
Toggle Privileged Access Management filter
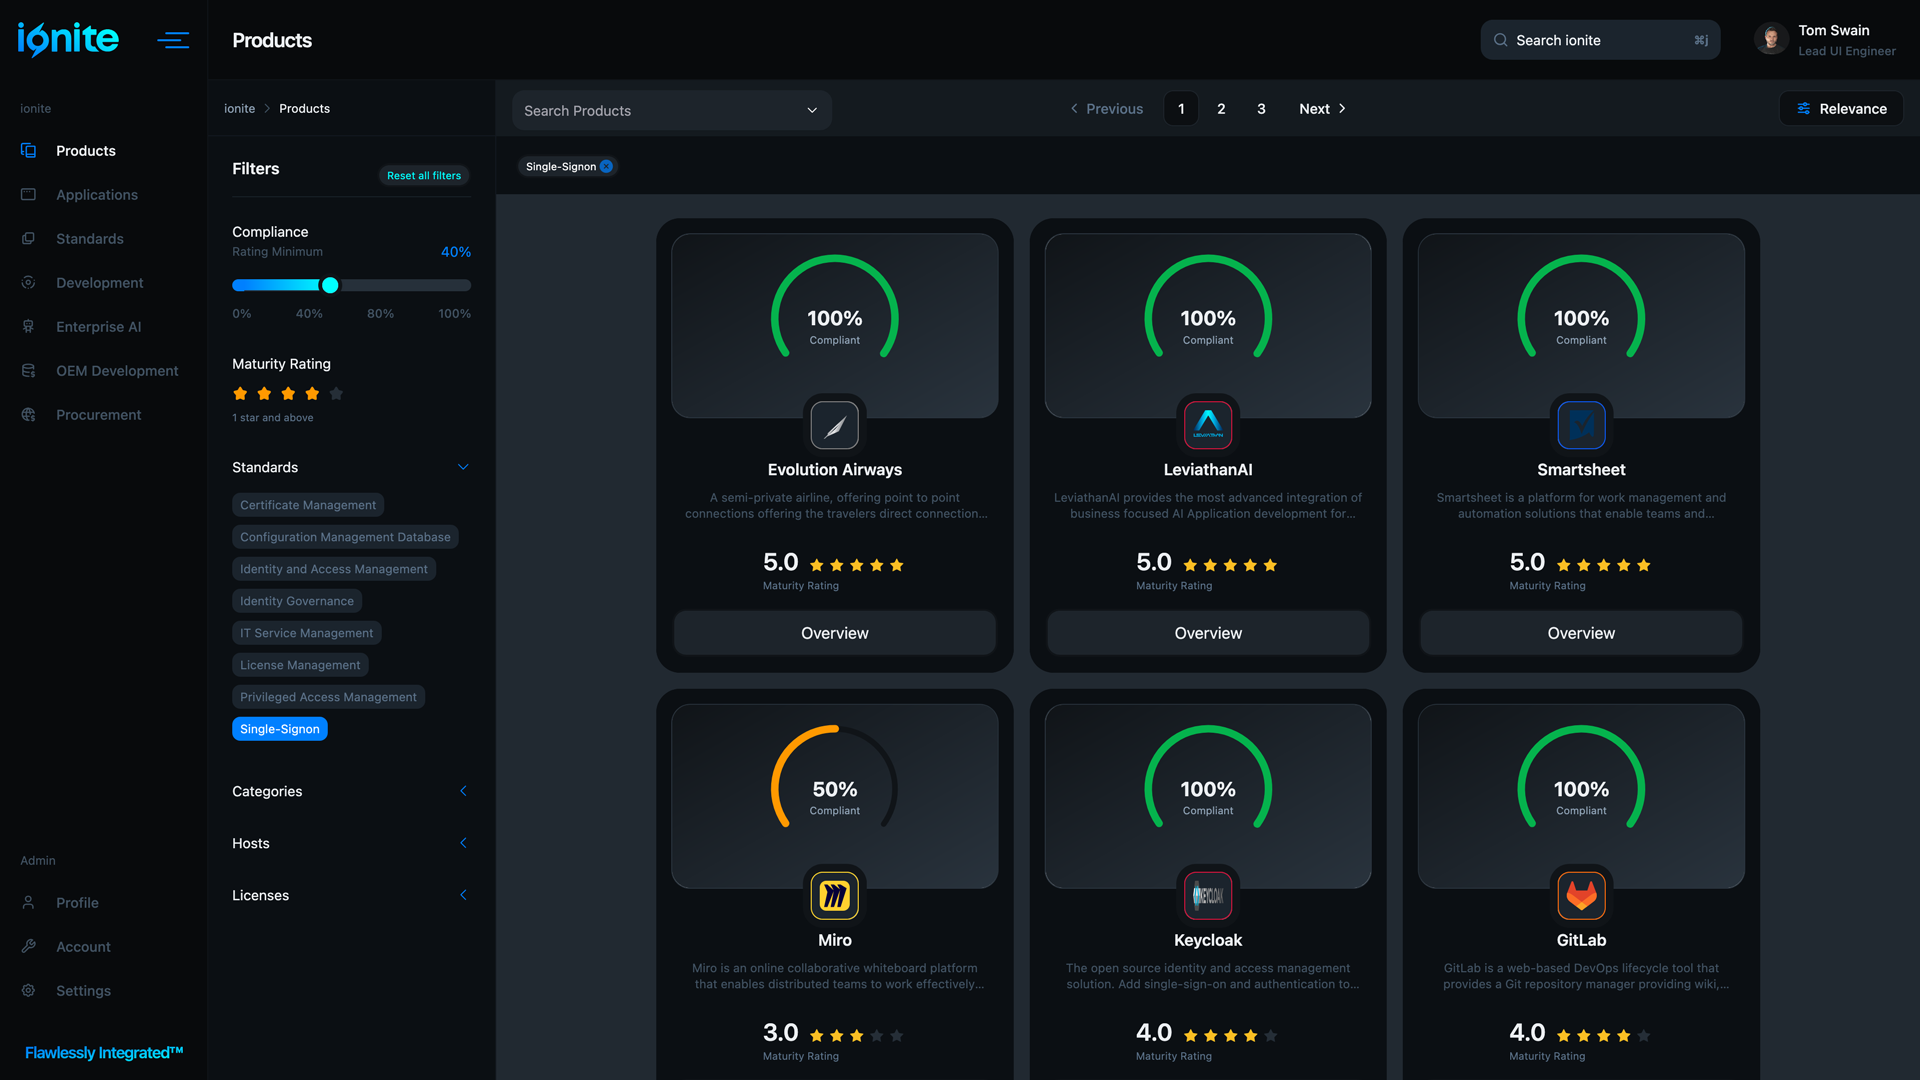[x=328, y=697]
